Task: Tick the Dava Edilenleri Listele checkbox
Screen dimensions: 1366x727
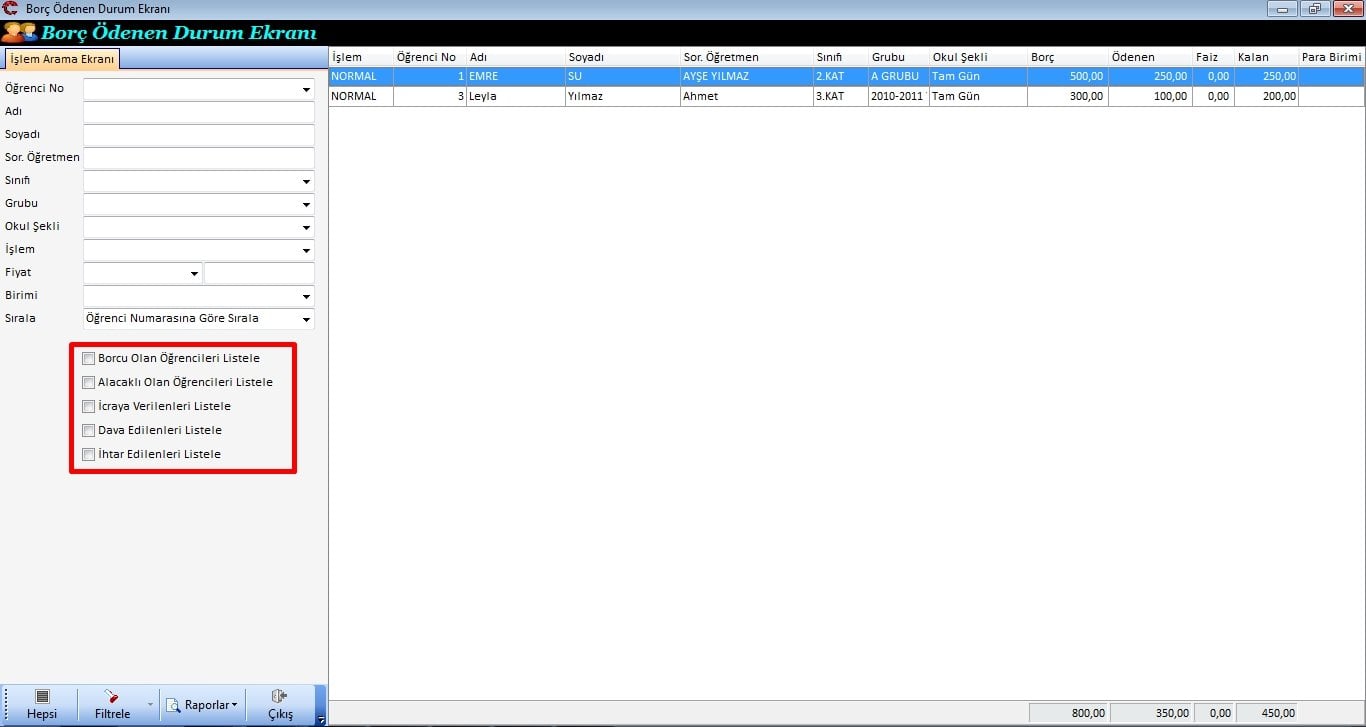Action: coord(89,430)
